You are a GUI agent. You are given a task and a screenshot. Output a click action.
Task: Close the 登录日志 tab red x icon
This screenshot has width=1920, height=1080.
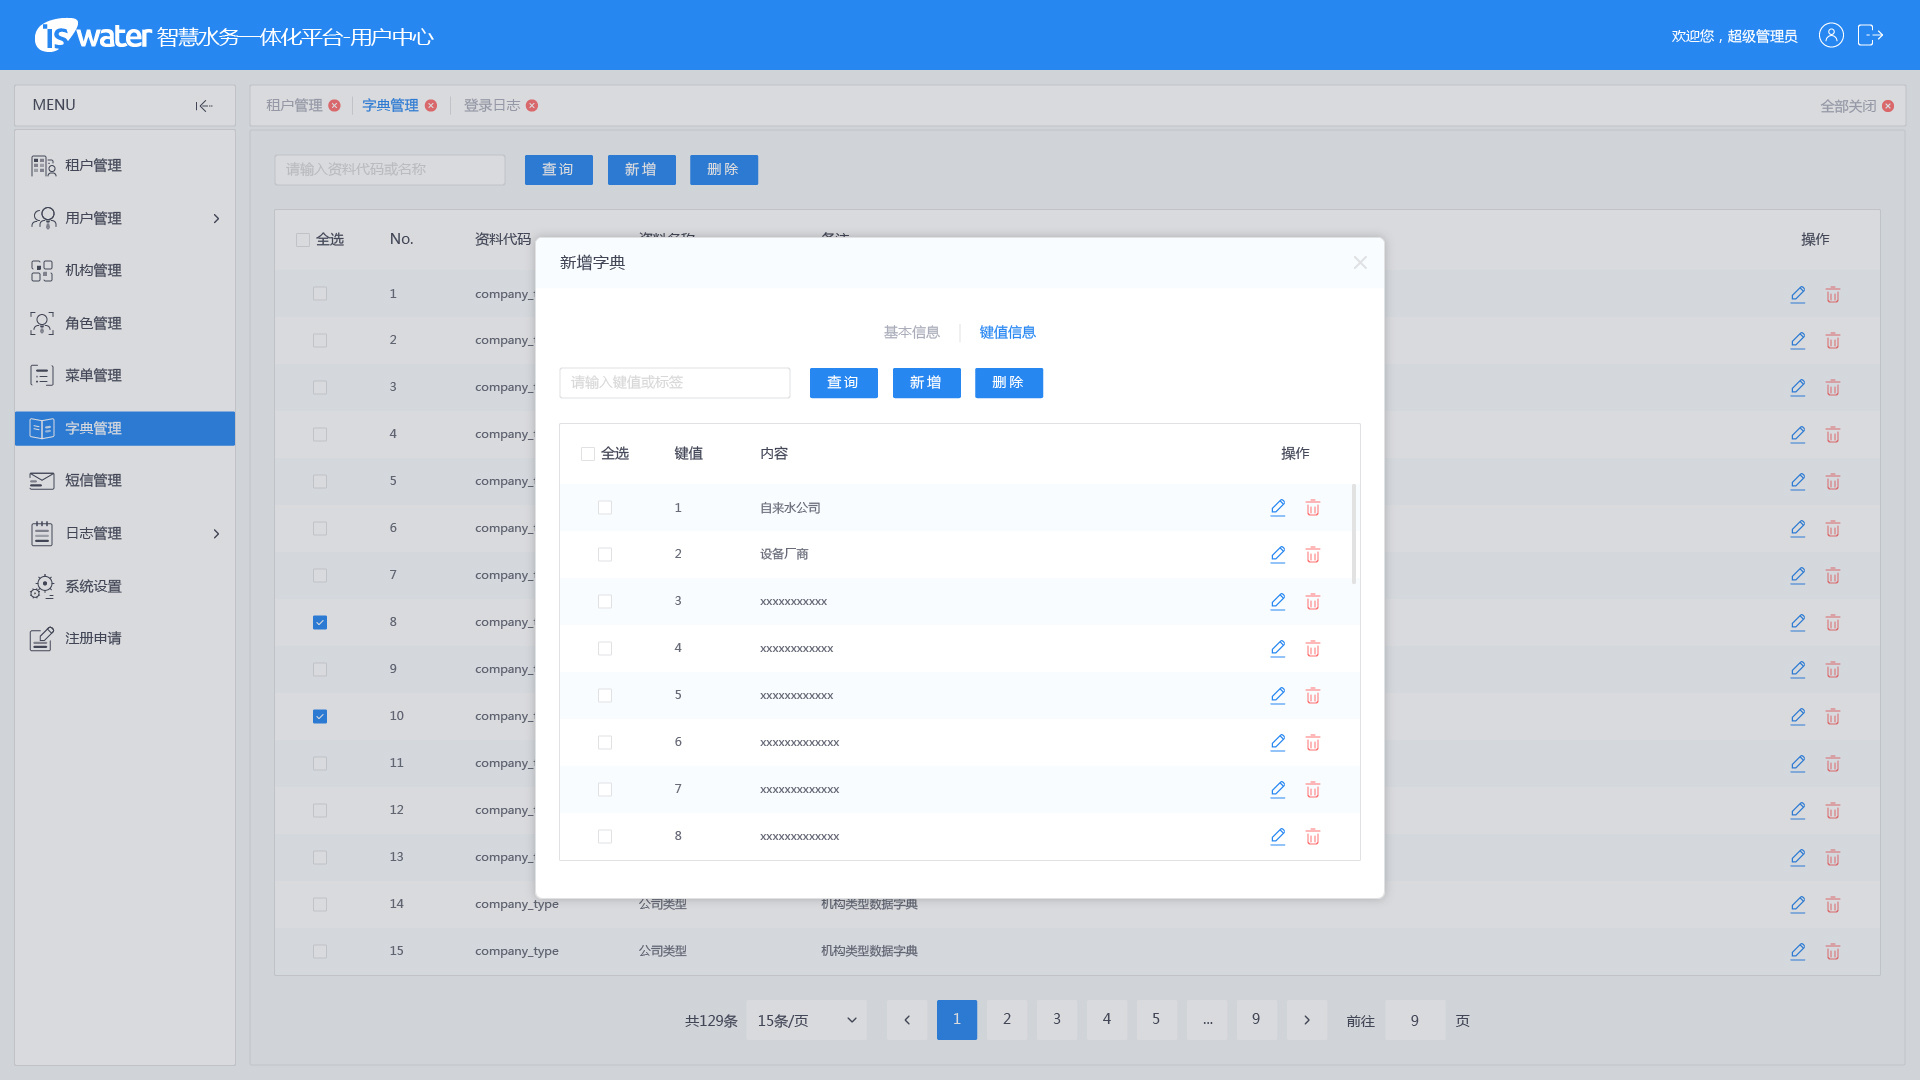532,106
